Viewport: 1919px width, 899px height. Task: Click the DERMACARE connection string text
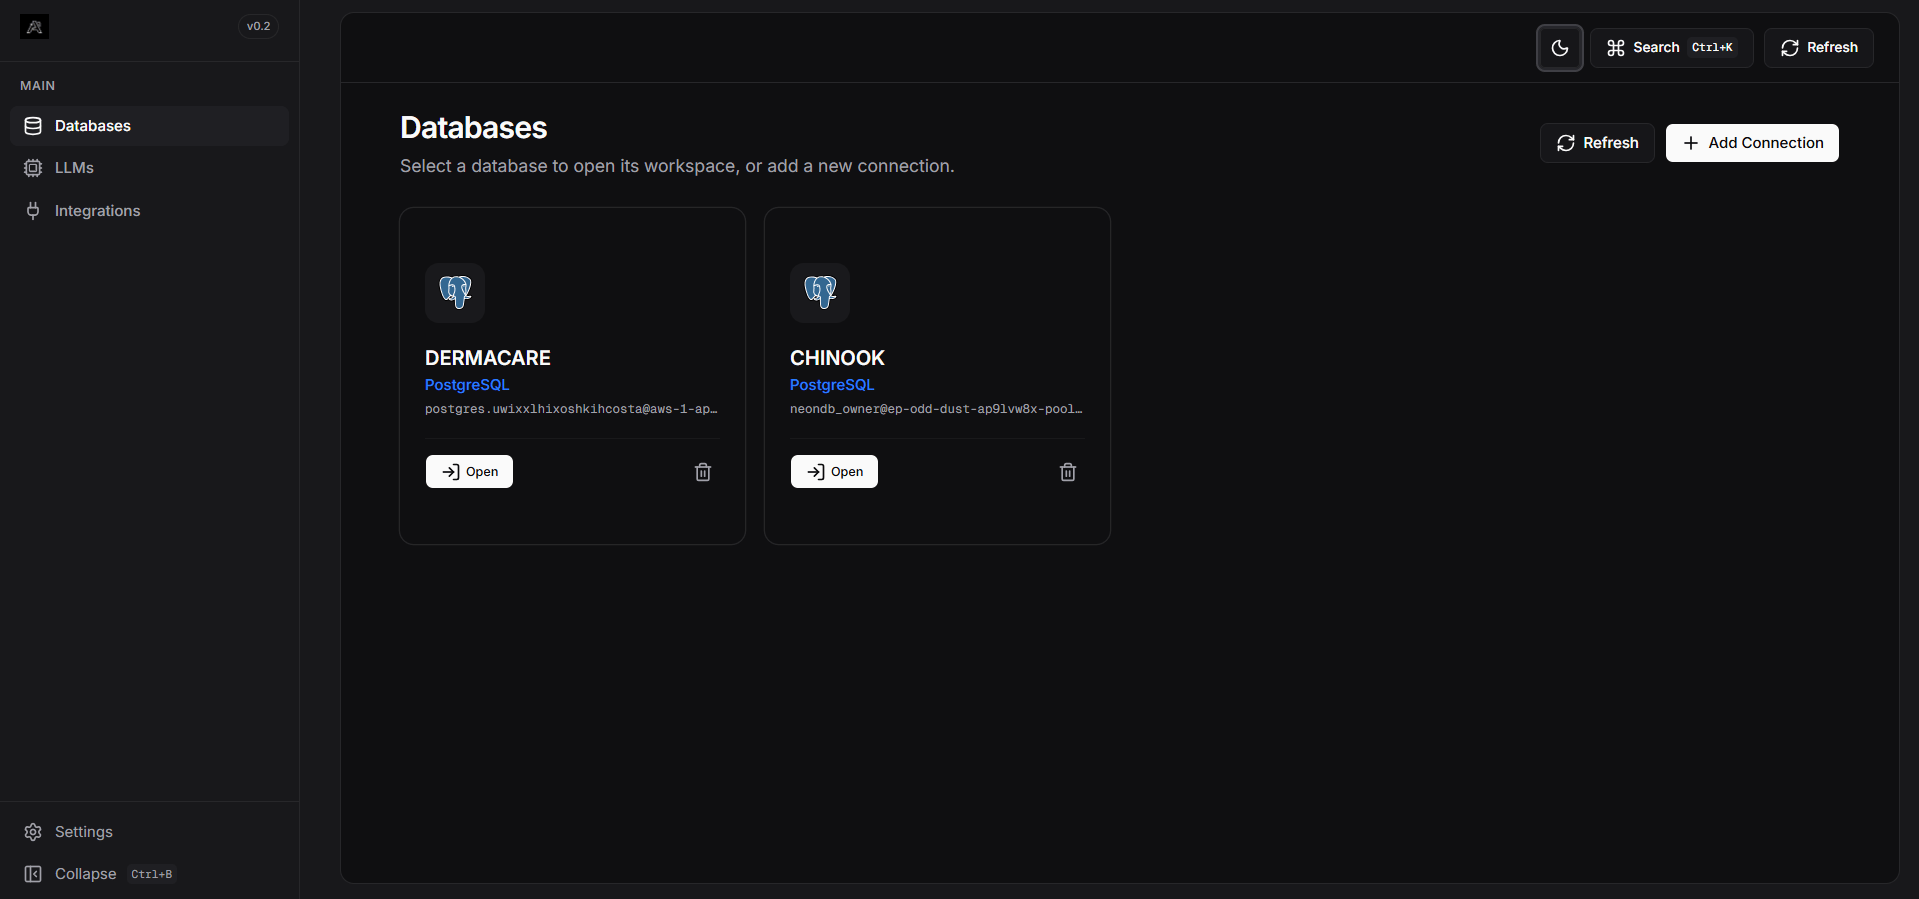point(571,409)
